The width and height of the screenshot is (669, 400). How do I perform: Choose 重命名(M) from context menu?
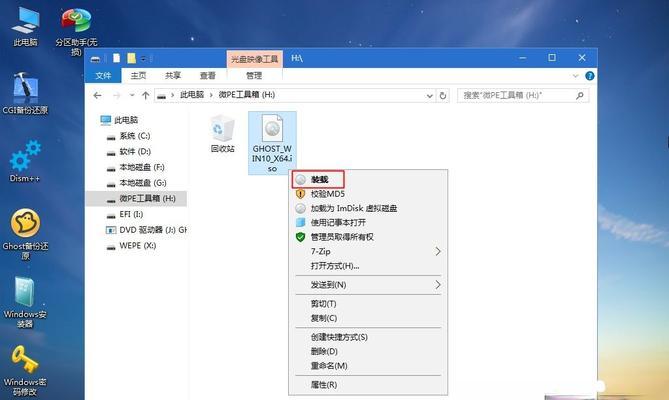368,366
